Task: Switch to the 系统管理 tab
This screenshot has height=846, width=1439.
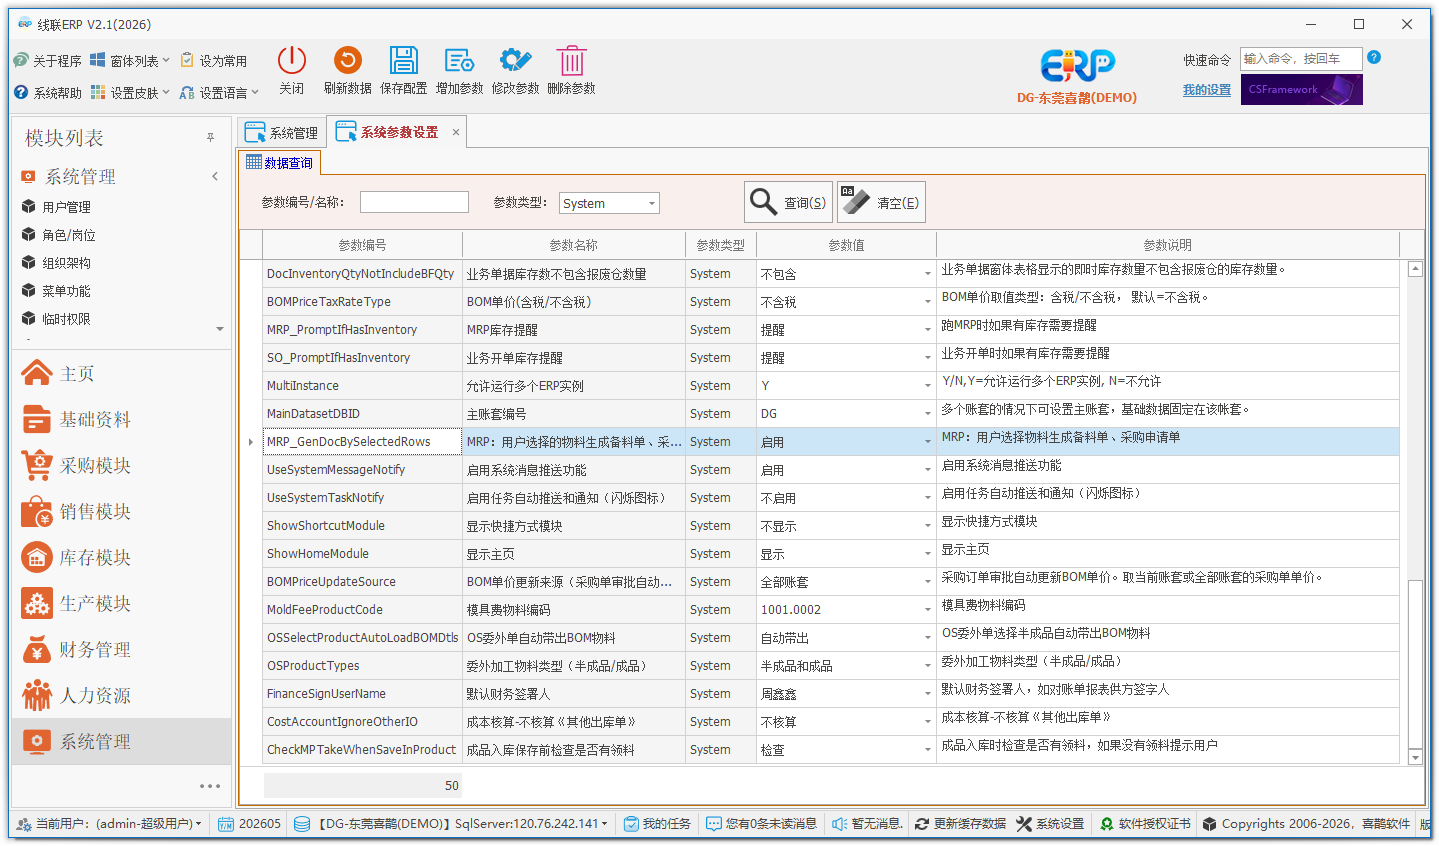Action: point(282,132)
